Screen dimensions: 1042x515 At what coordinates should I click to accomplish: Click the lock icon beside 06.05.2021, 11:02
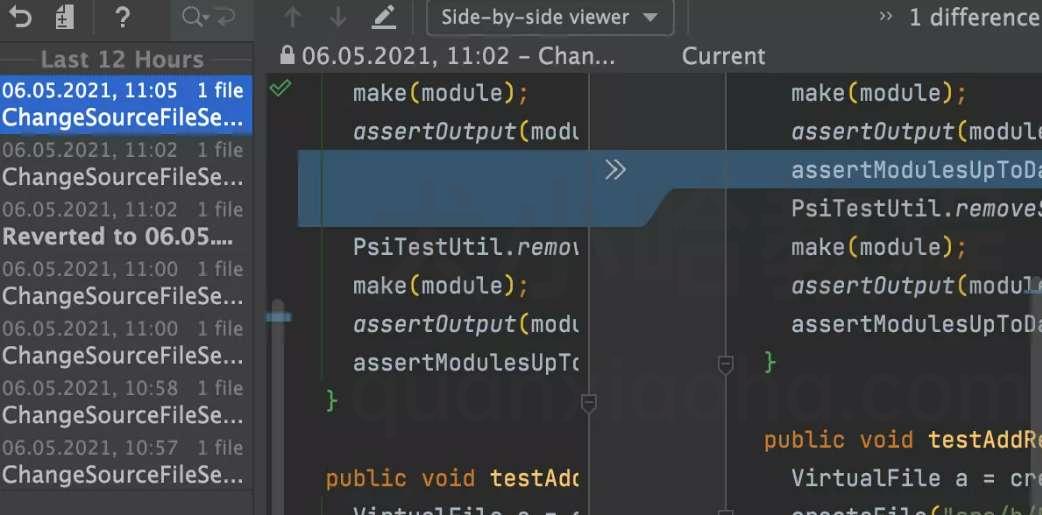[287, 55]
